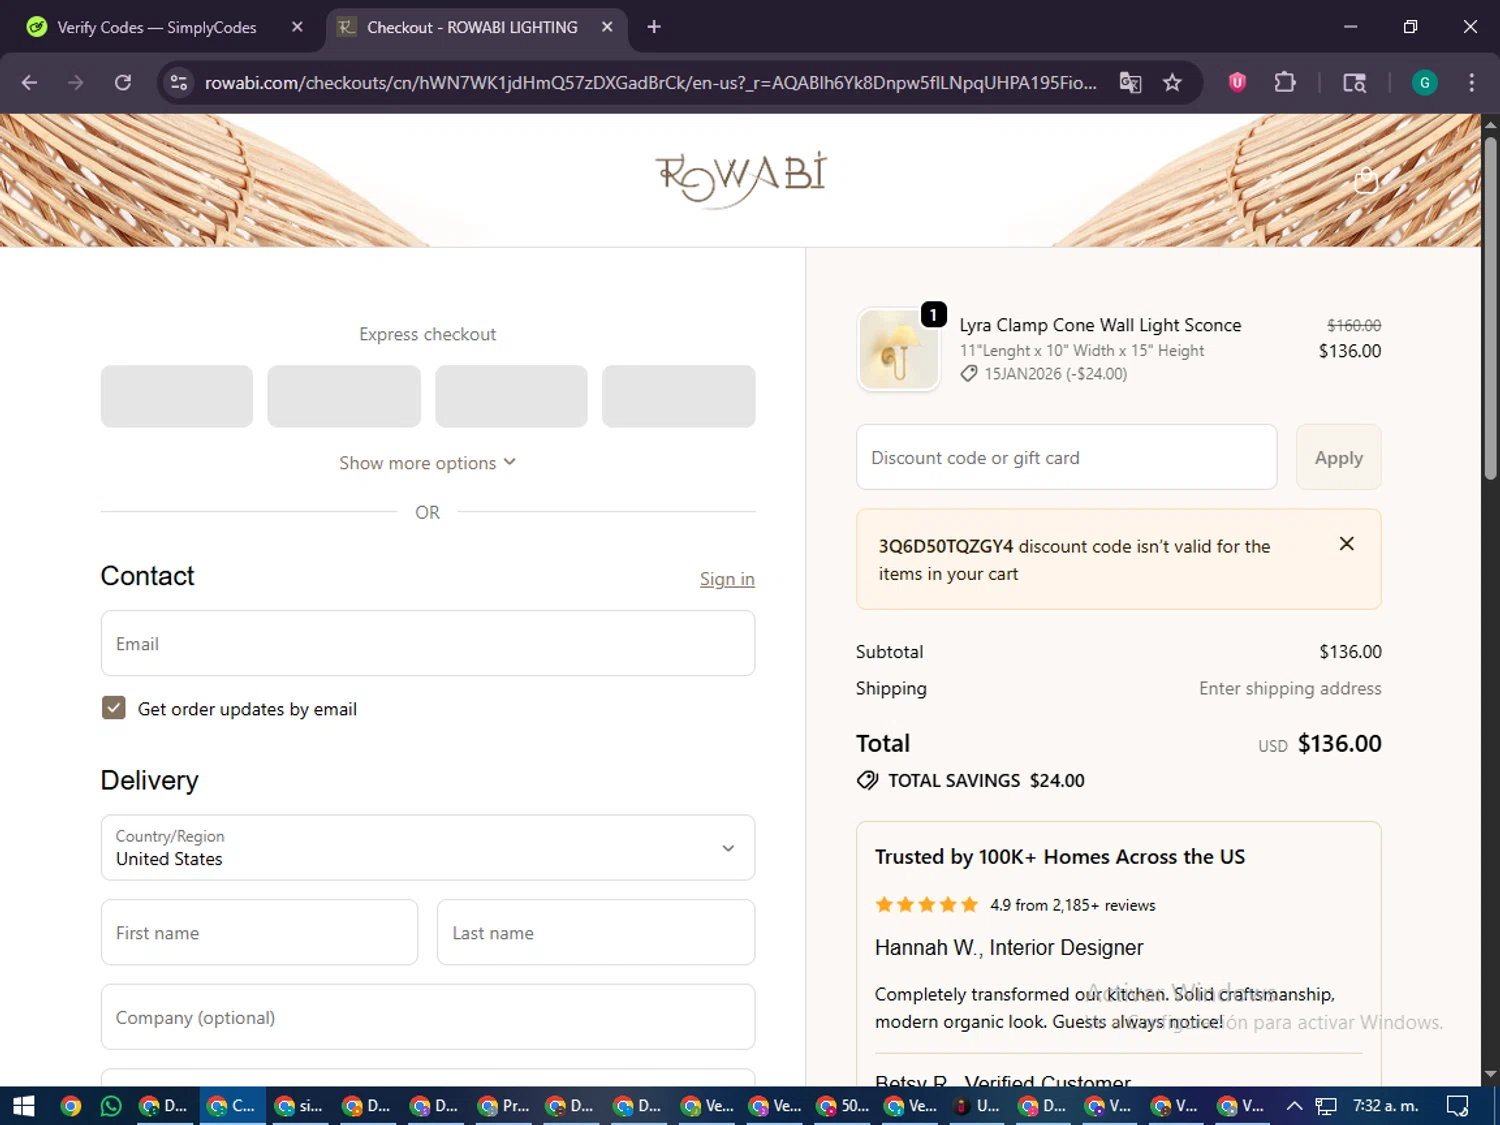1500x1125 pixels.
Task: Go back to the previous page
Action: (29, 83)
